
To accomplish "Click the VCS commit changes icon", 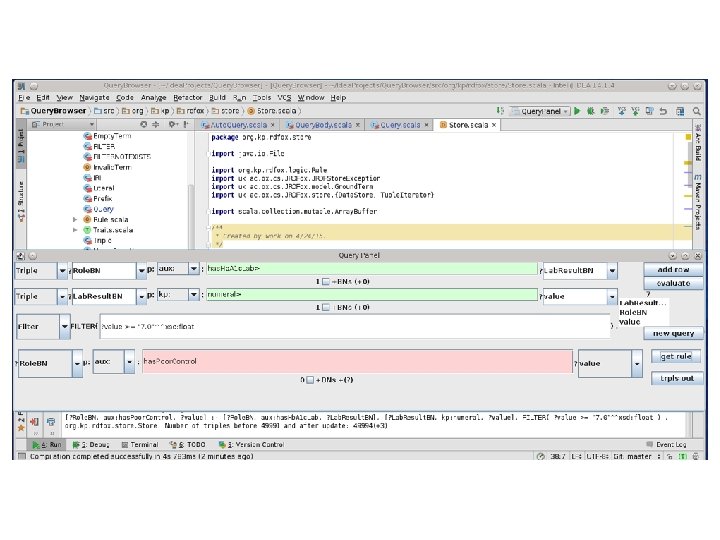I will click(x=636, y=111).
